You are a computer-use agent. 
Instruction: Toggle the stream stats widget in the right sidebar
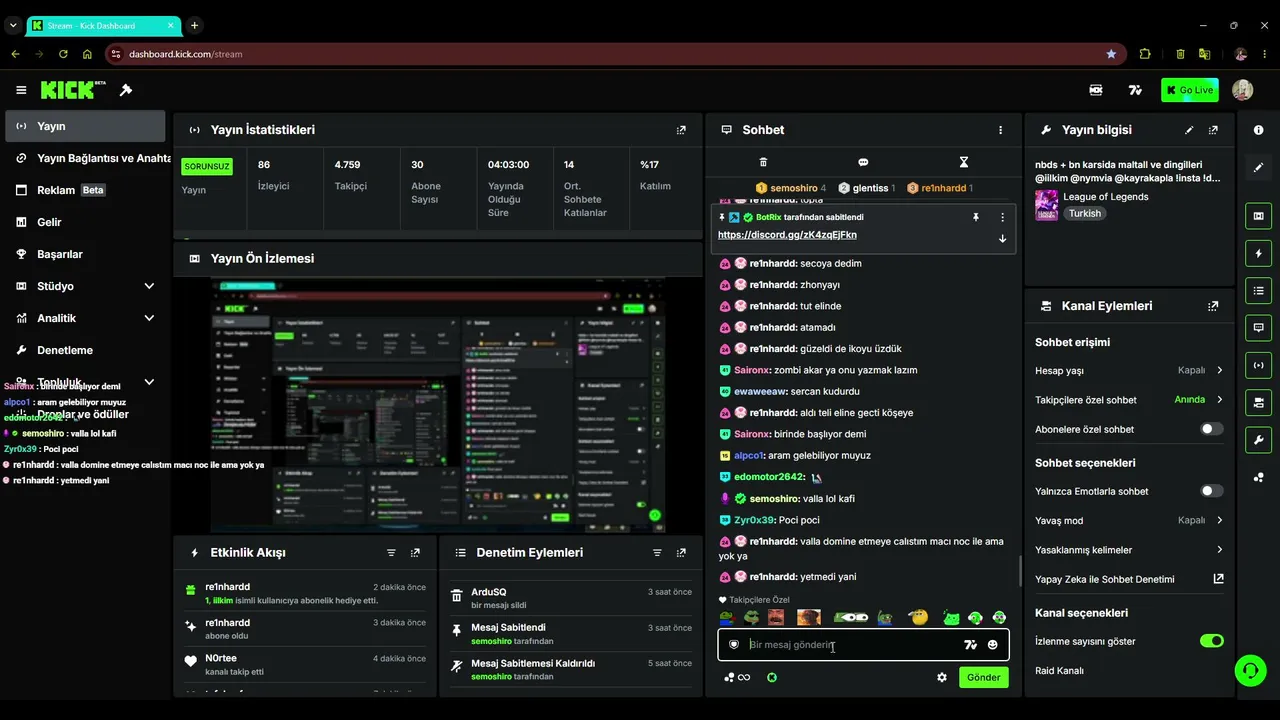[x=1258, y=365]
